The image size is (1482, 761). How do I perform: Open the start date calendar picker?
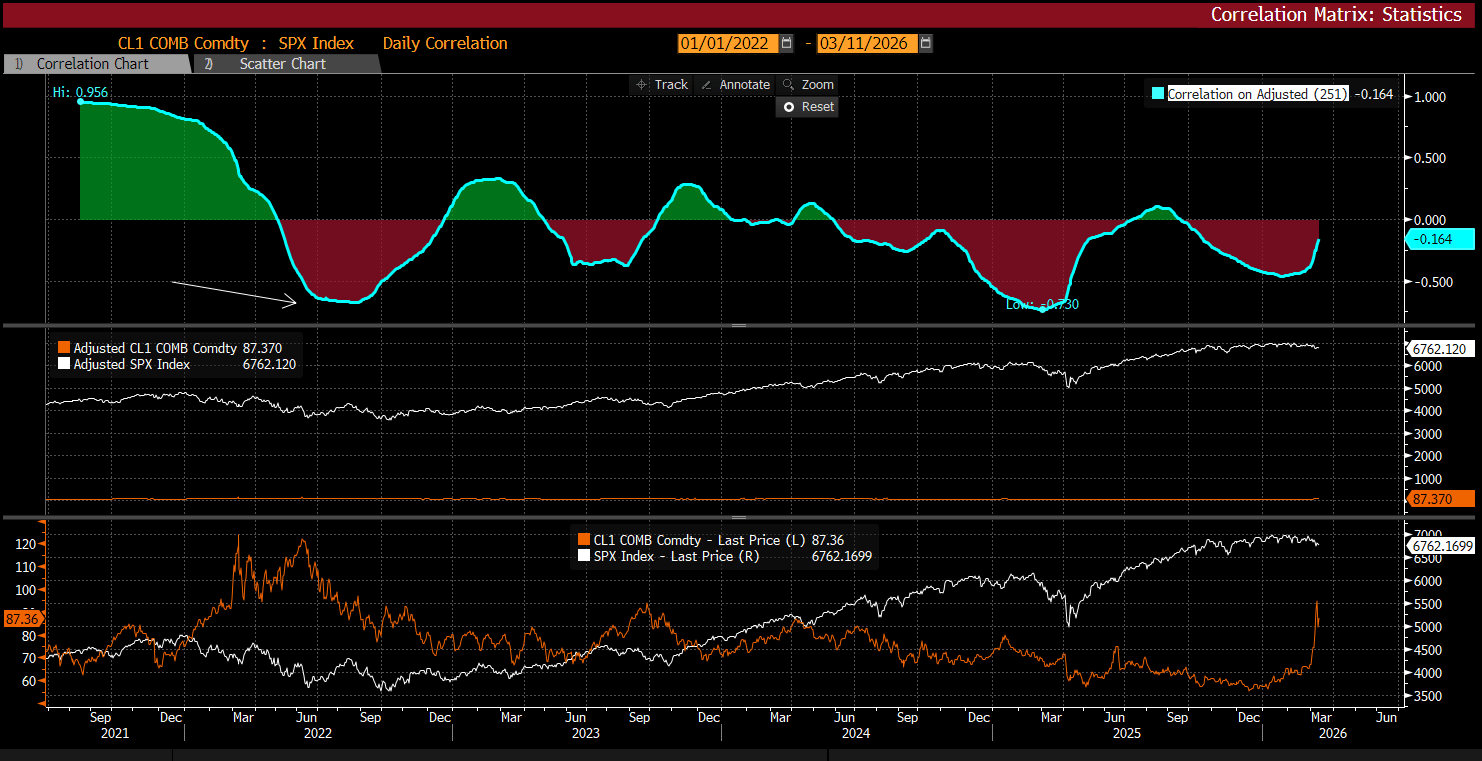pos(787,43)
